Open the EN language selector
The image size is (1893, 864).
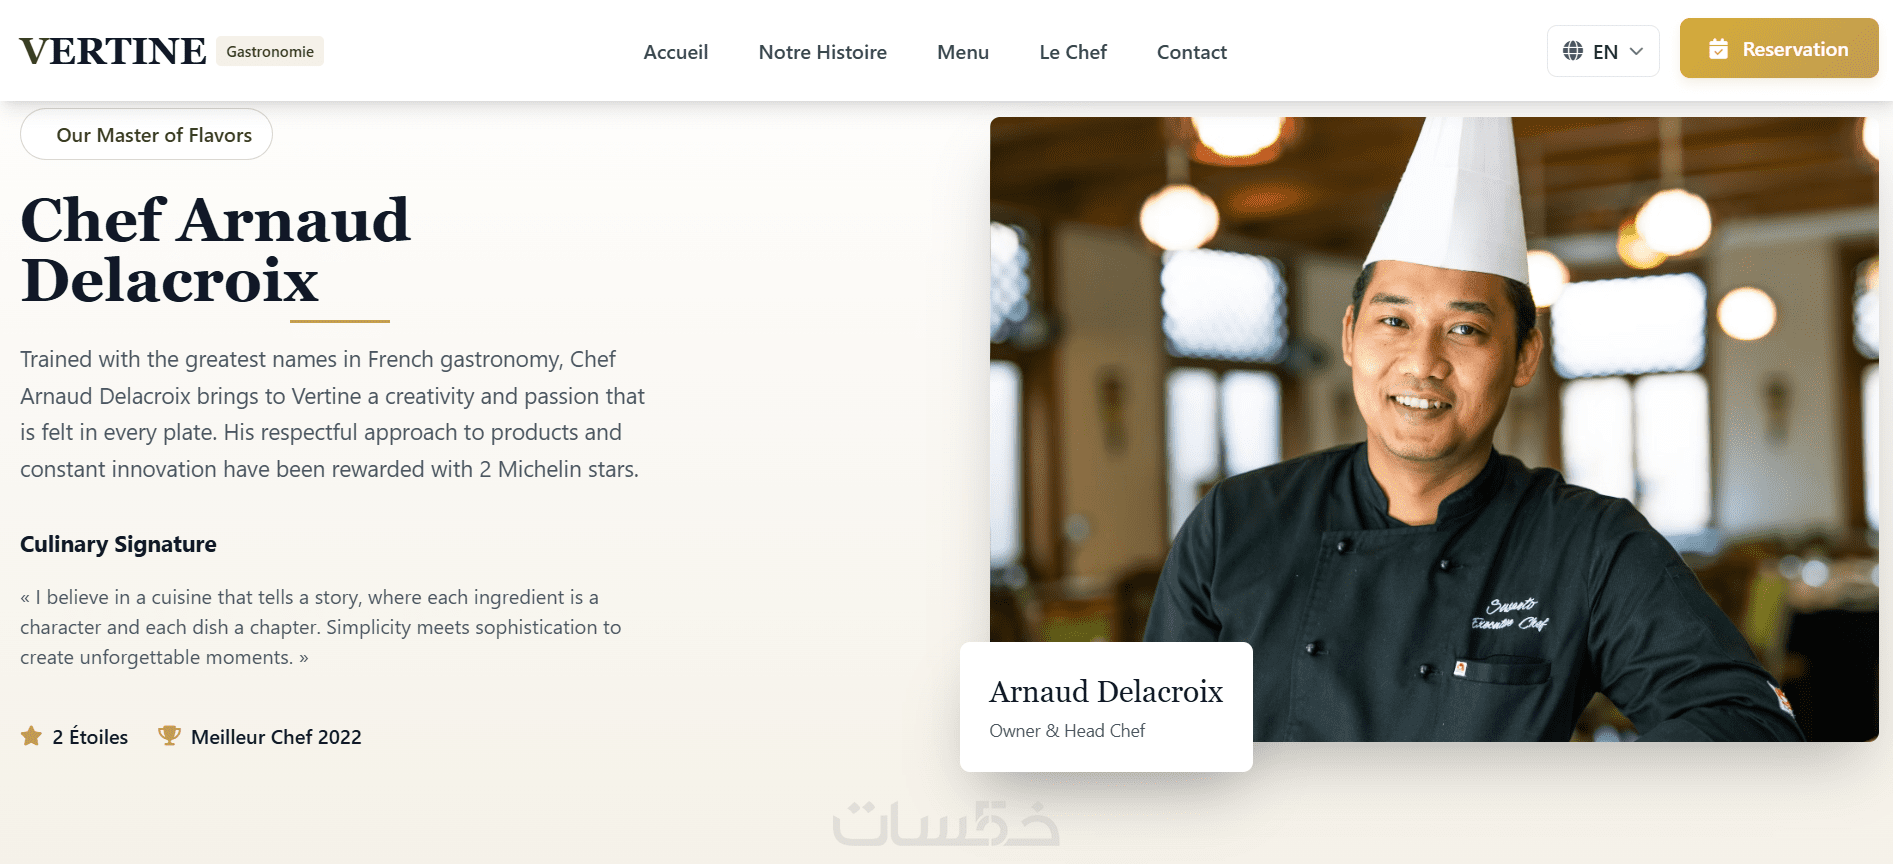pyautogui.click(x=1603, y=51)
